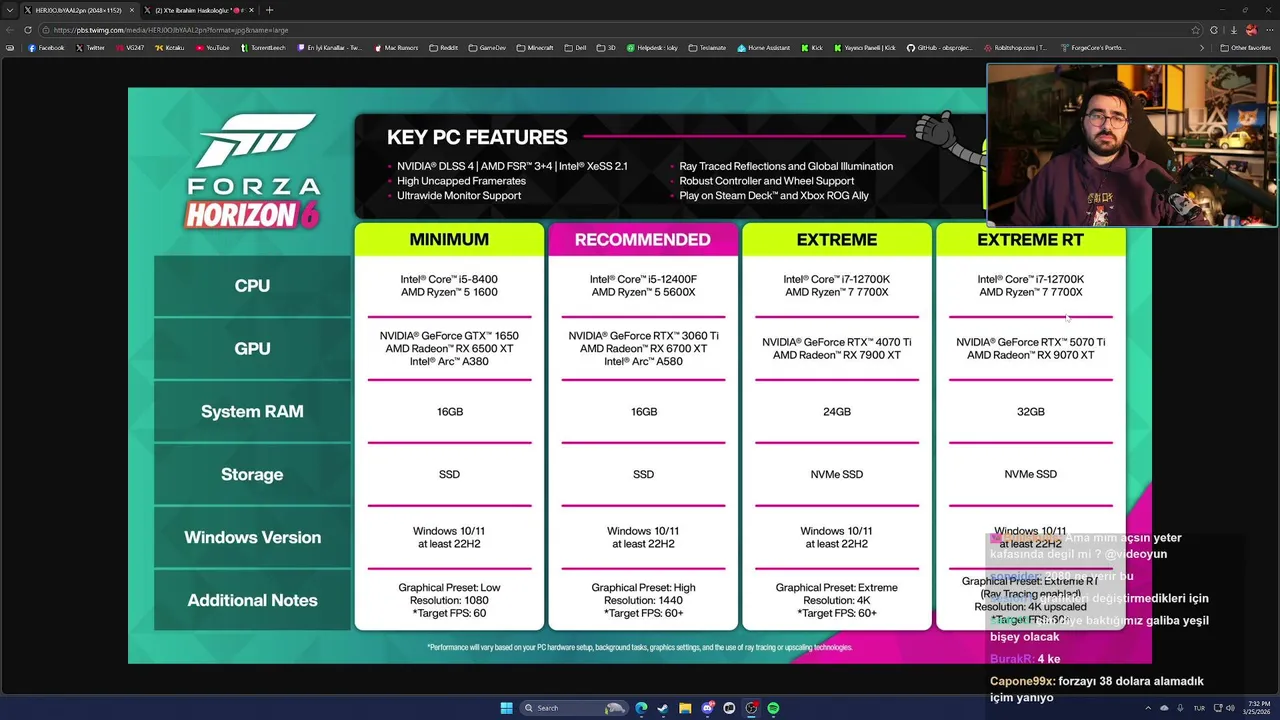Click the Additional Notes row label
The width and height of the screenshot is (1280, 720).
252,601
